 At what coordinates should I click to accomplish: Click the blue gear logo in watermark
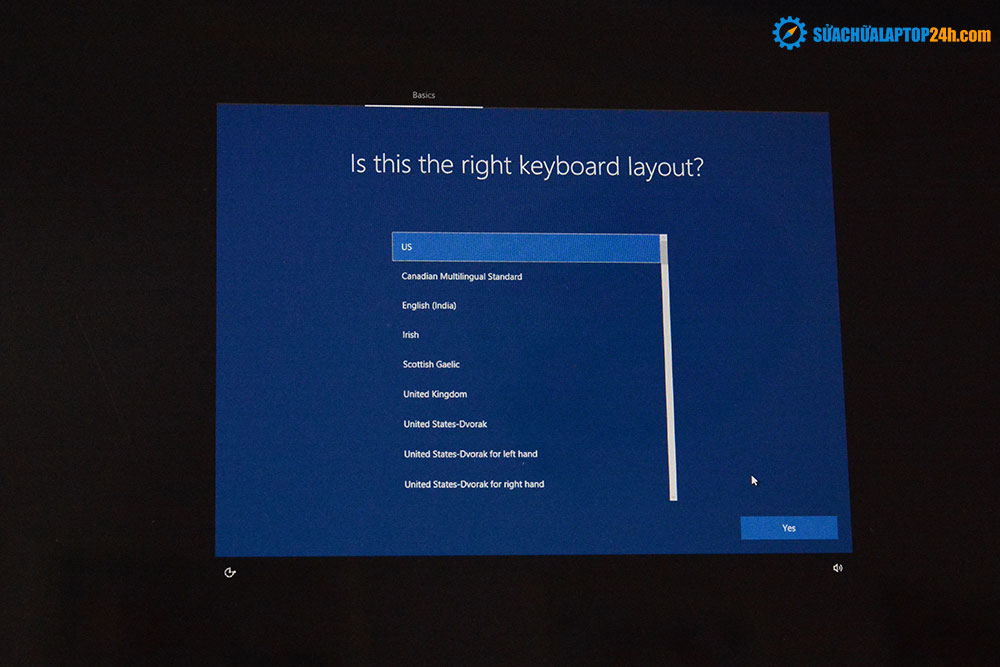pyautogui.click(x=789, y=33)
